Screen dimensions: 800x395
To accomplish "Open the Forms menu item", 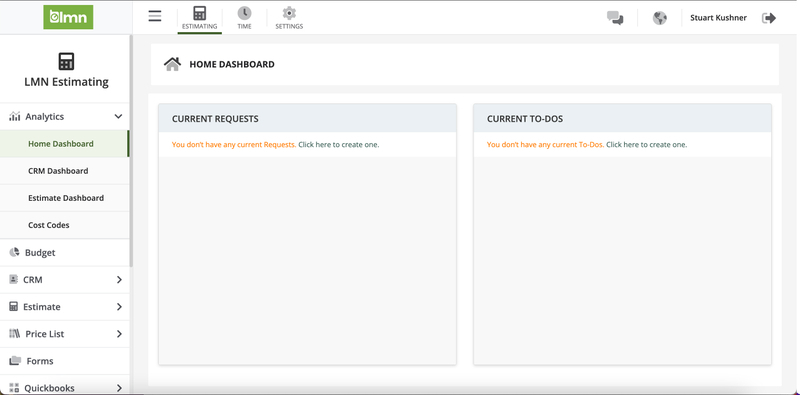I will tap(65, 361).
